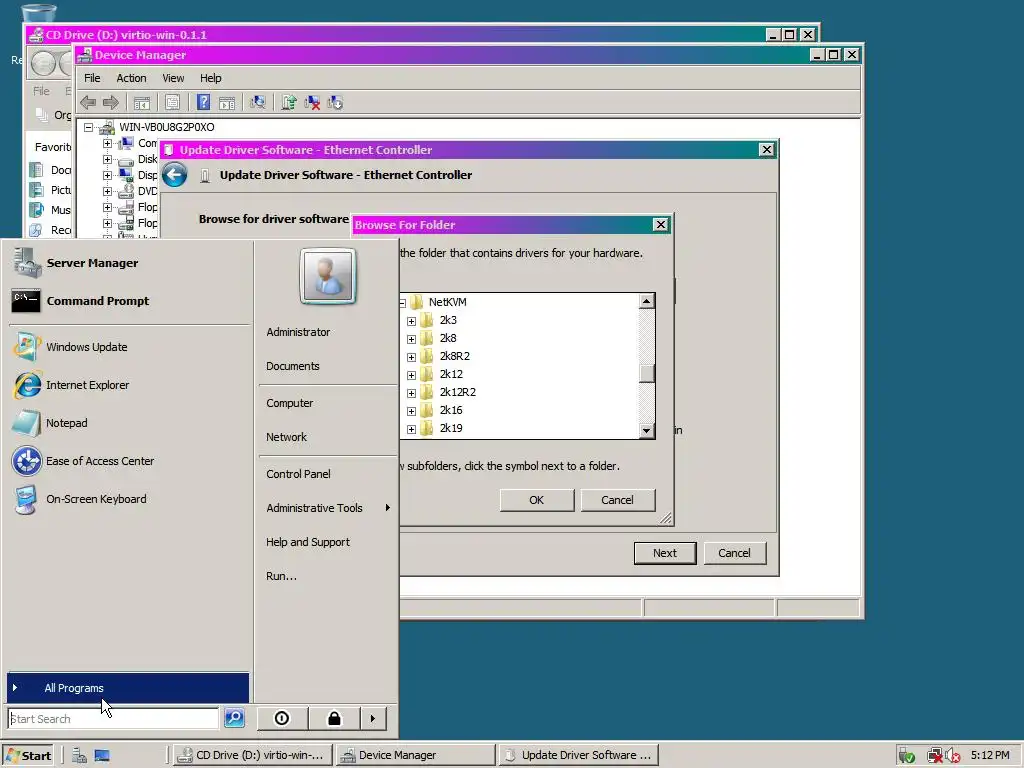This screenshot has width=1024, height=768.
Task: Click the folder list scroll up arrow
Action: pos(647,301)
